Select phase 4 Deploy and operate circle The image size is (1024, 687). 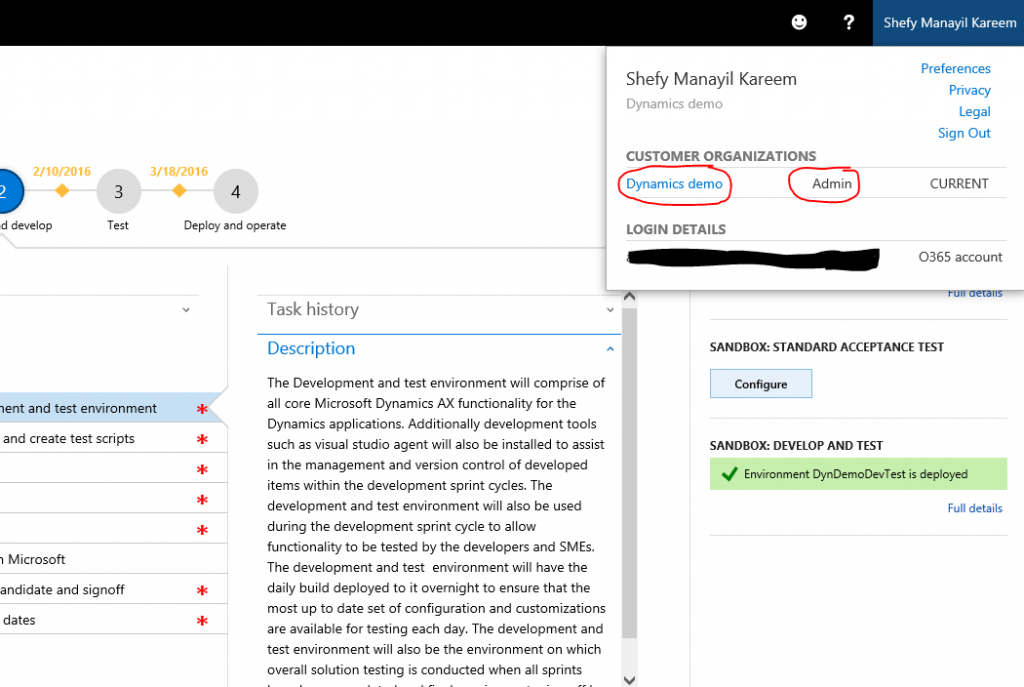click(x=235, y=191)
